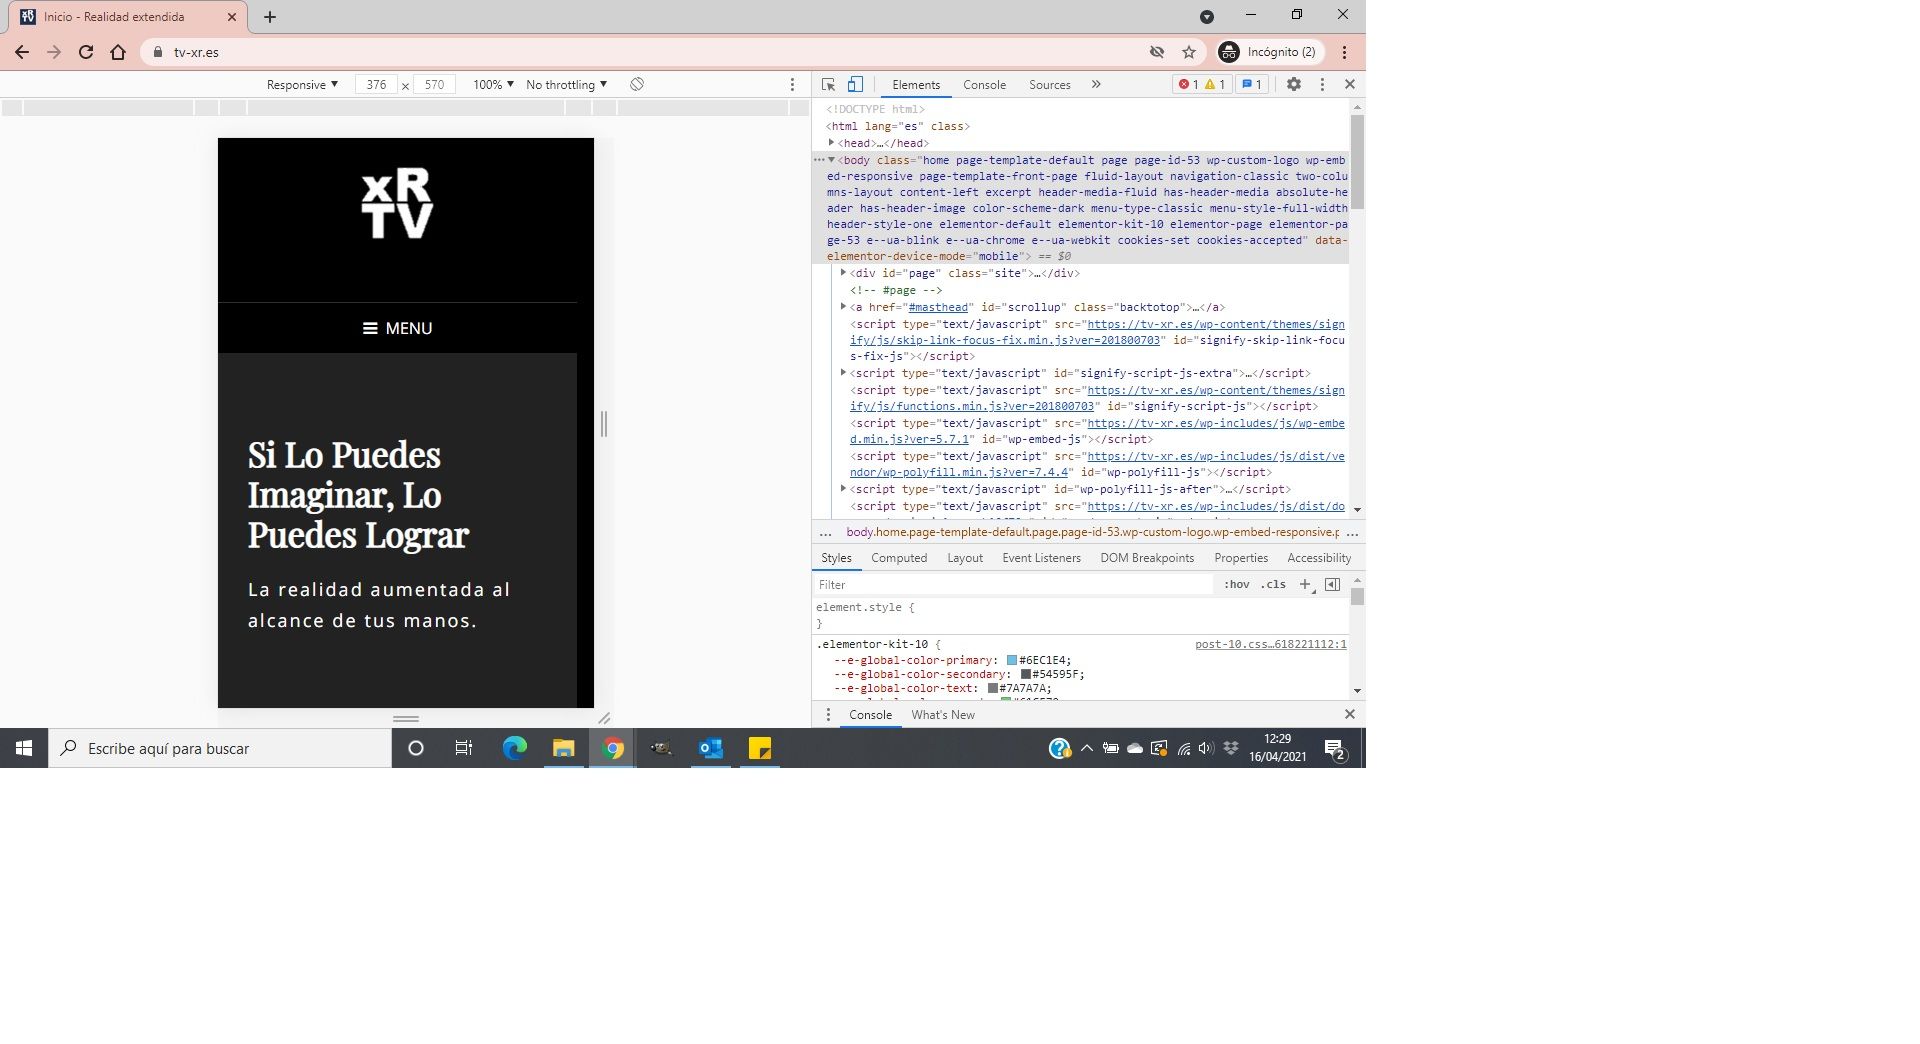Screen dimensions: 1920x1044
Task: Open the browser home page
Action: coord(118,52)
